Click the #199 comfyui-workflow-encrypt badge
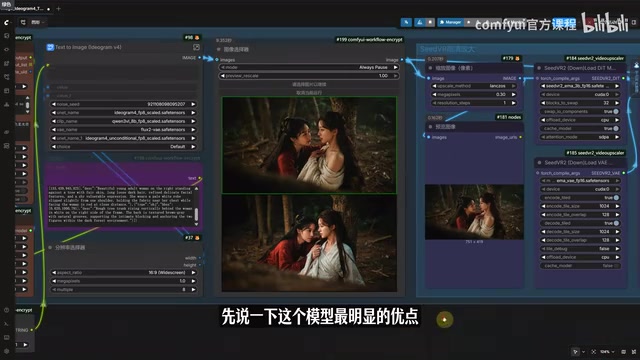This screenshot has height=360, width=640. pyautogui.click(x=369, y=40)
